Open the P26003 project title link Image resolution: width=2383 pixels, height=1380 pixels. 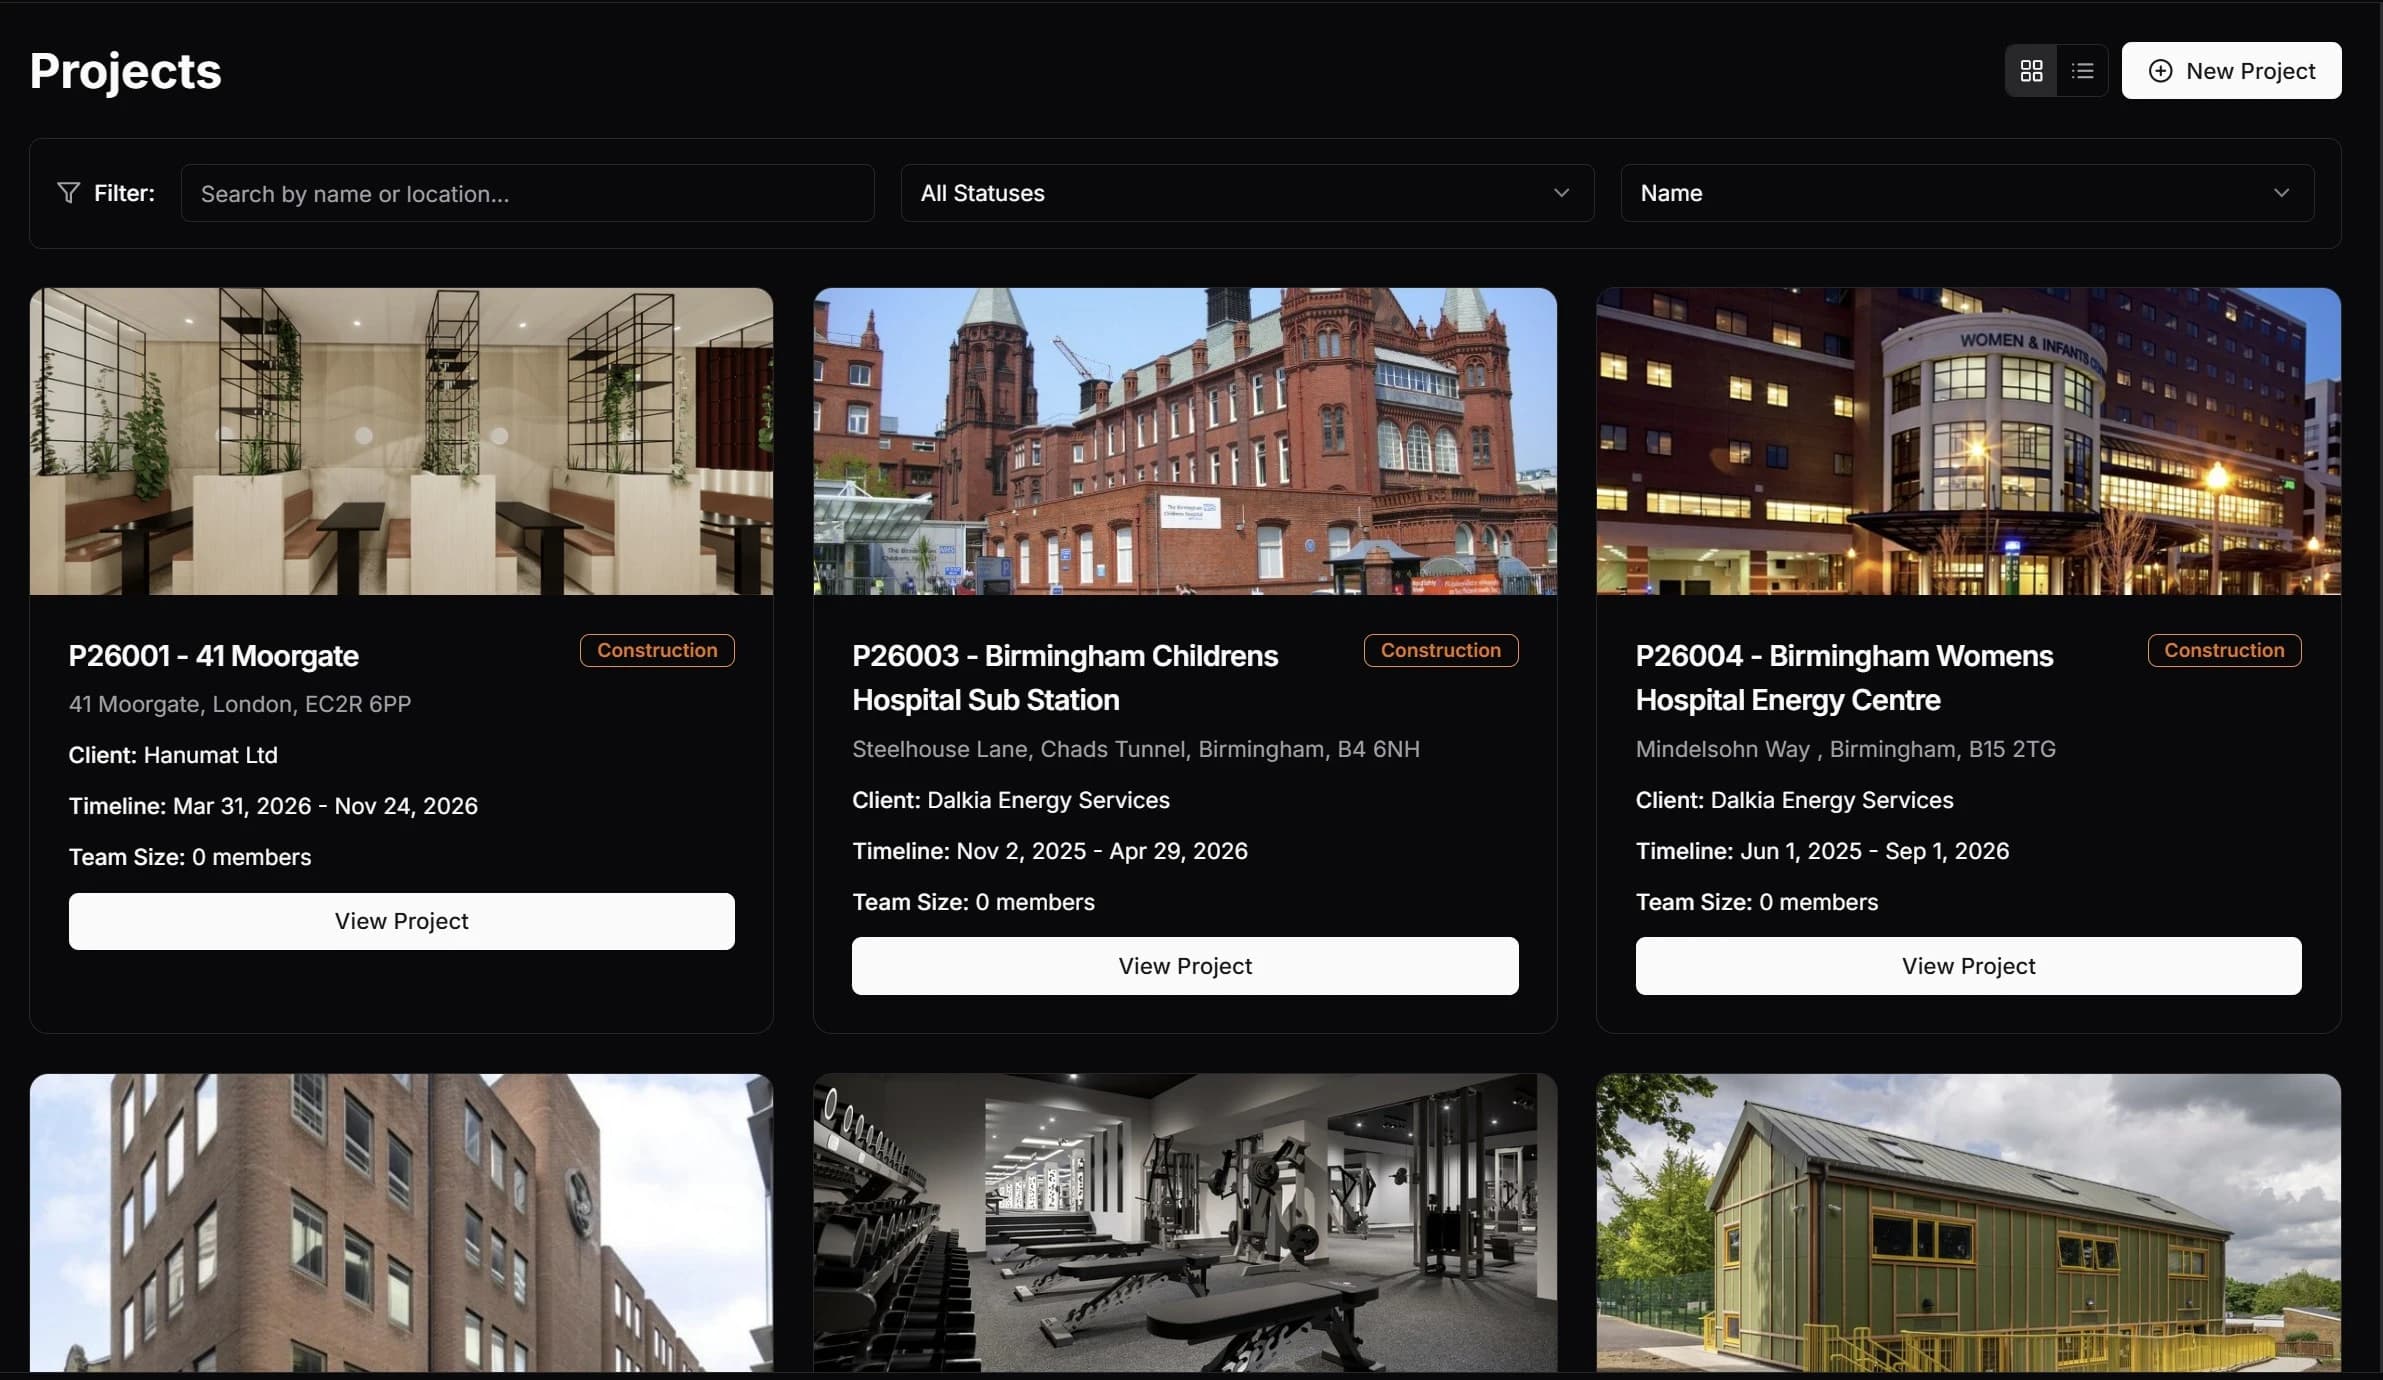click(x=1064, y=678)
